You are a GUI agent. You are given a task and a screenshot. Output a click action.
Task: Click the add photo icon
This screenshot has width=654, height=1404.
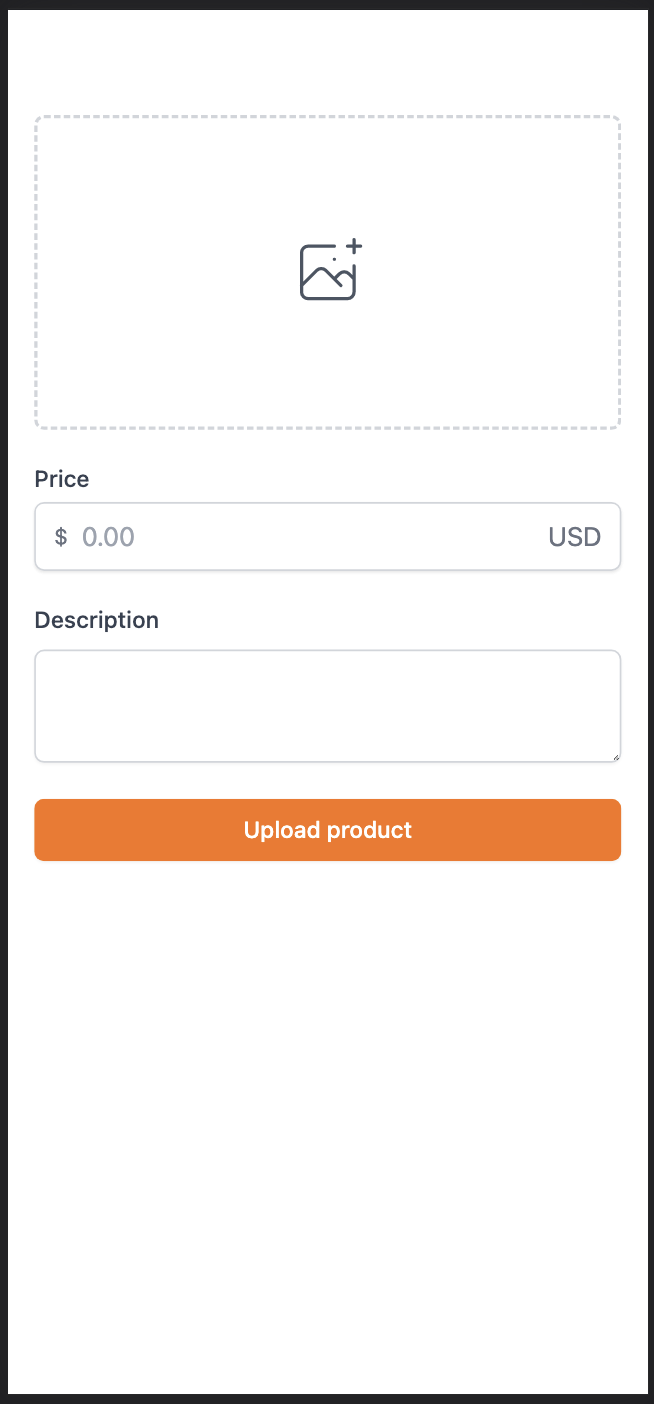click(329, 271)
